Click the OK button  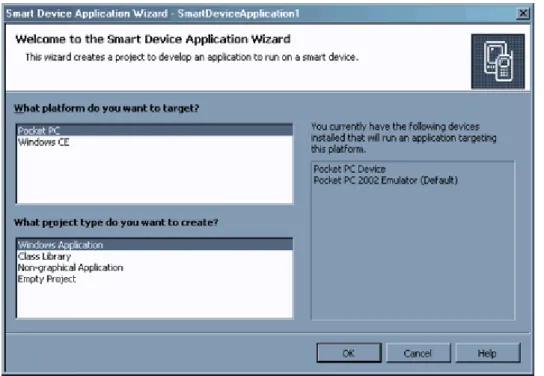pyautogui.click(x=349, y=353)
